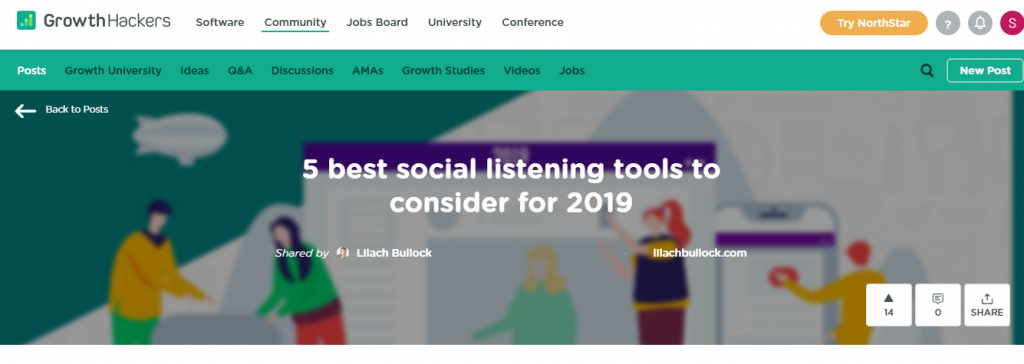
Task: Open the lilachbullock.com source link
Action: tap(699, 253)
